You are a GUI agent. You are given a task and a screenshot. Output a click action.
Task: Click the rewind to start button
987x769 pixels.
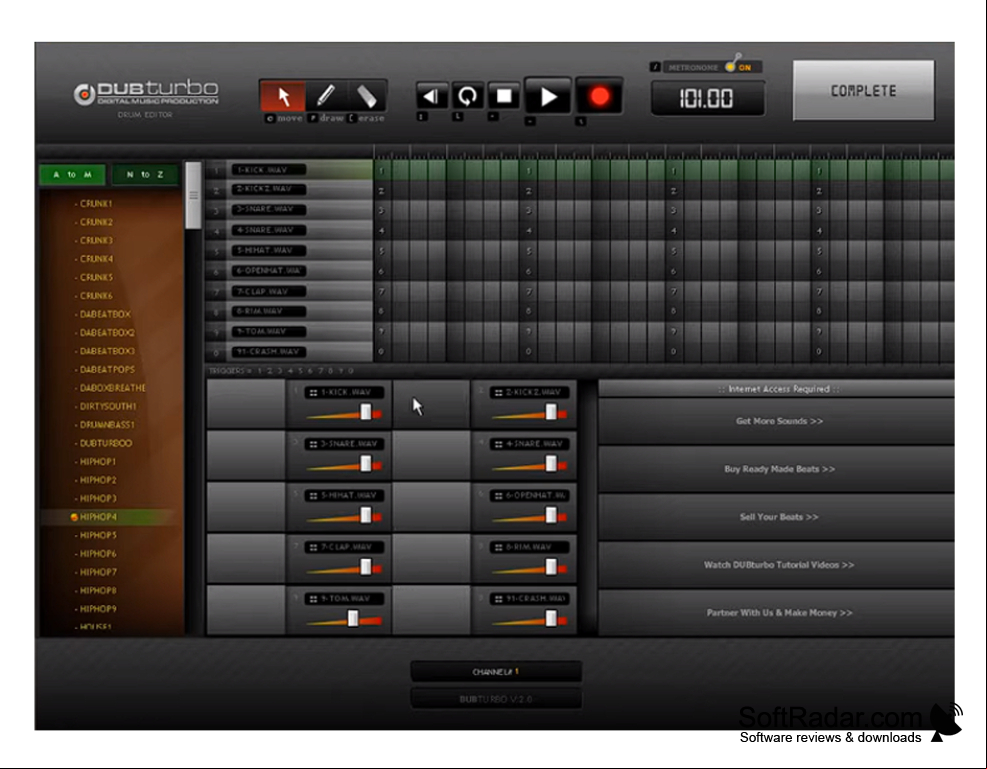coord(431,96)
